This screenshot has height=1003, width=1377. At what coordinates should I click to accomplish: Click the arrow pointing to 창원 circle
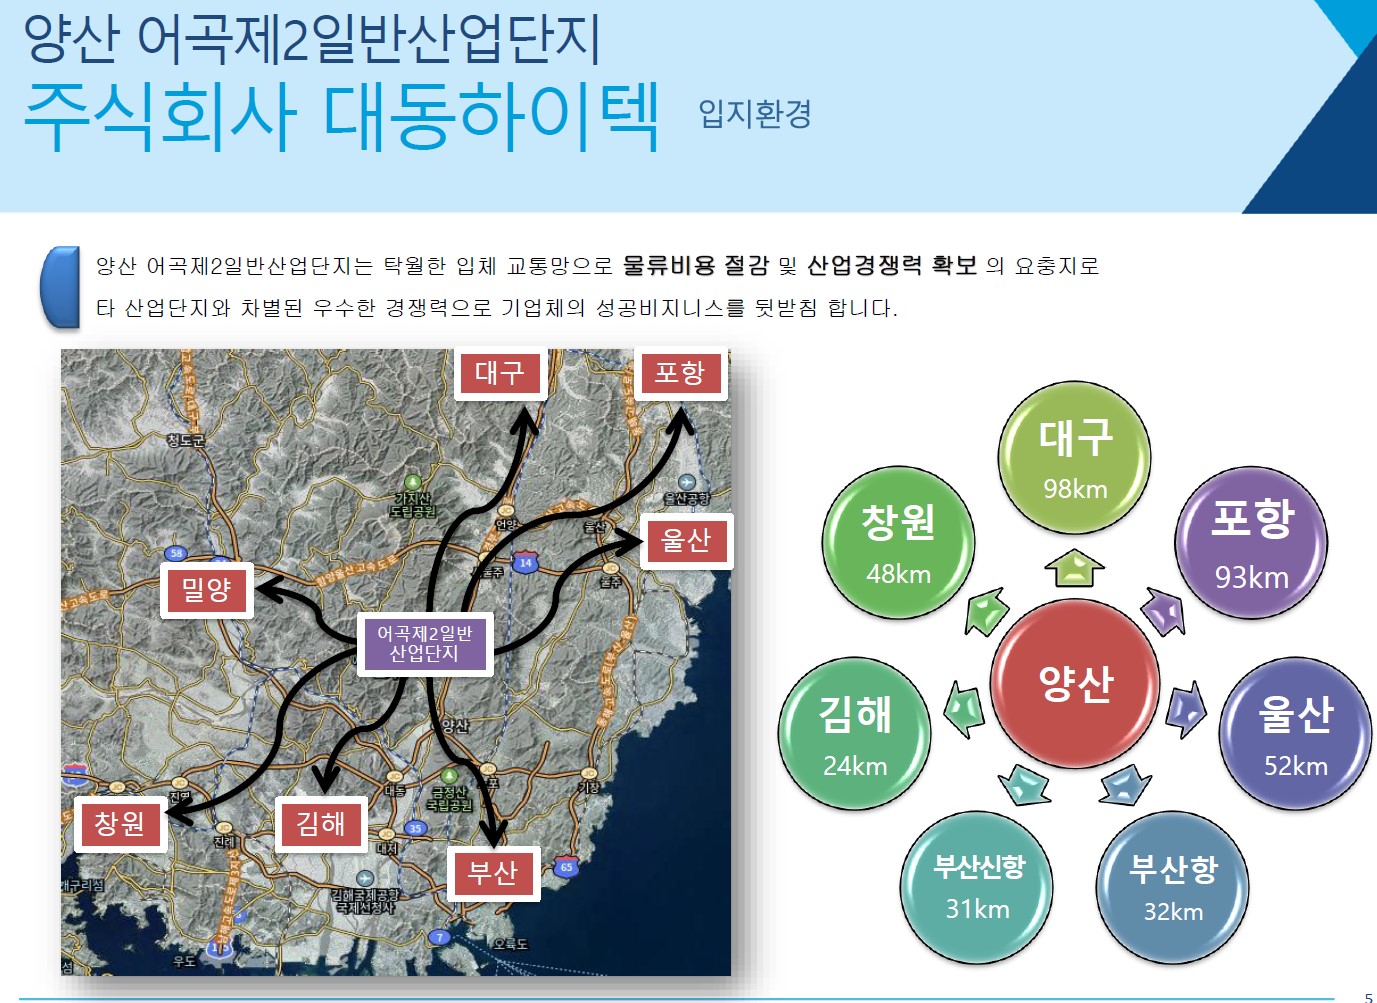pos(986,611)
